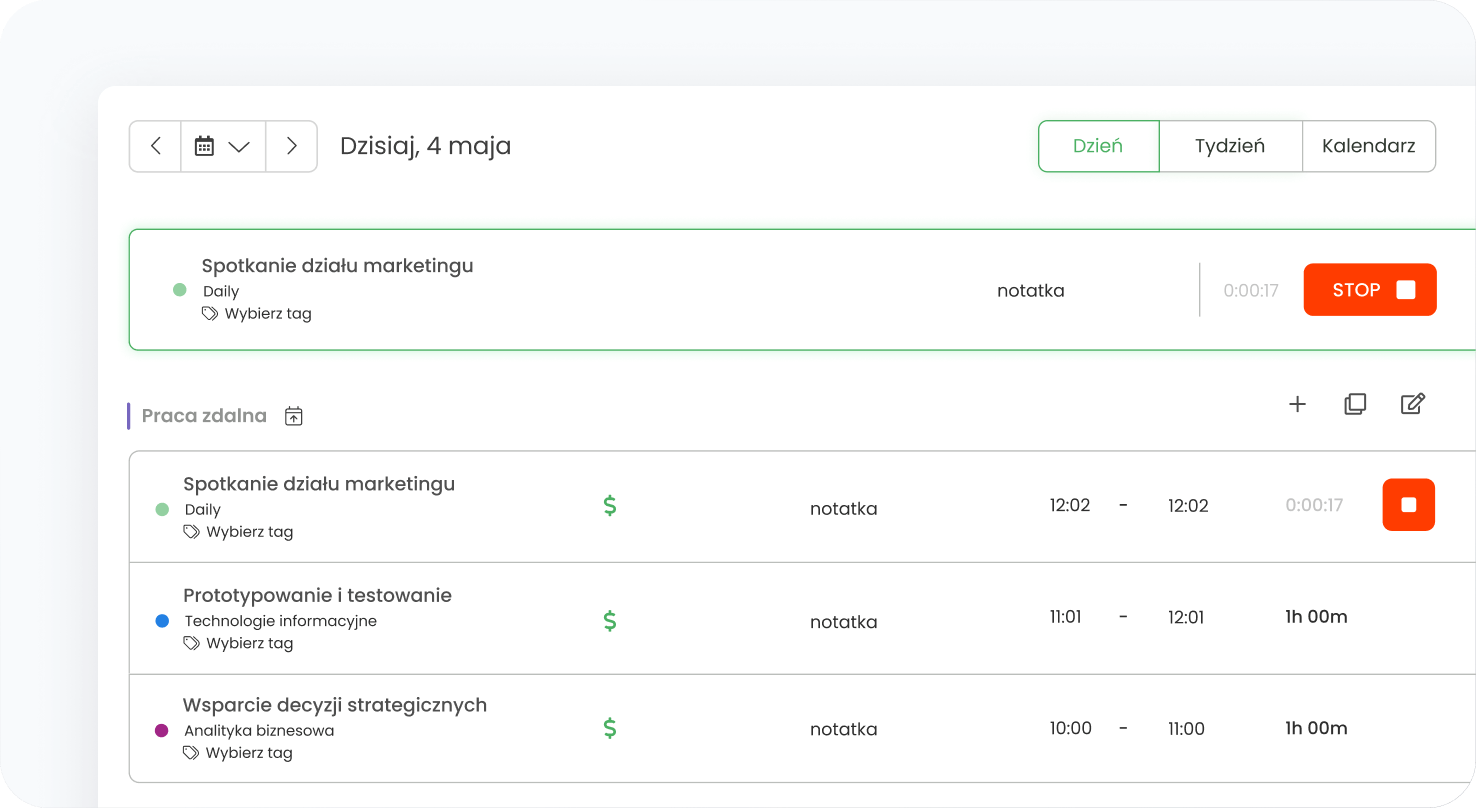Click calendar icon next to Praca zdalna
Screen dimensions: 1476x808
tap(294, 416)
